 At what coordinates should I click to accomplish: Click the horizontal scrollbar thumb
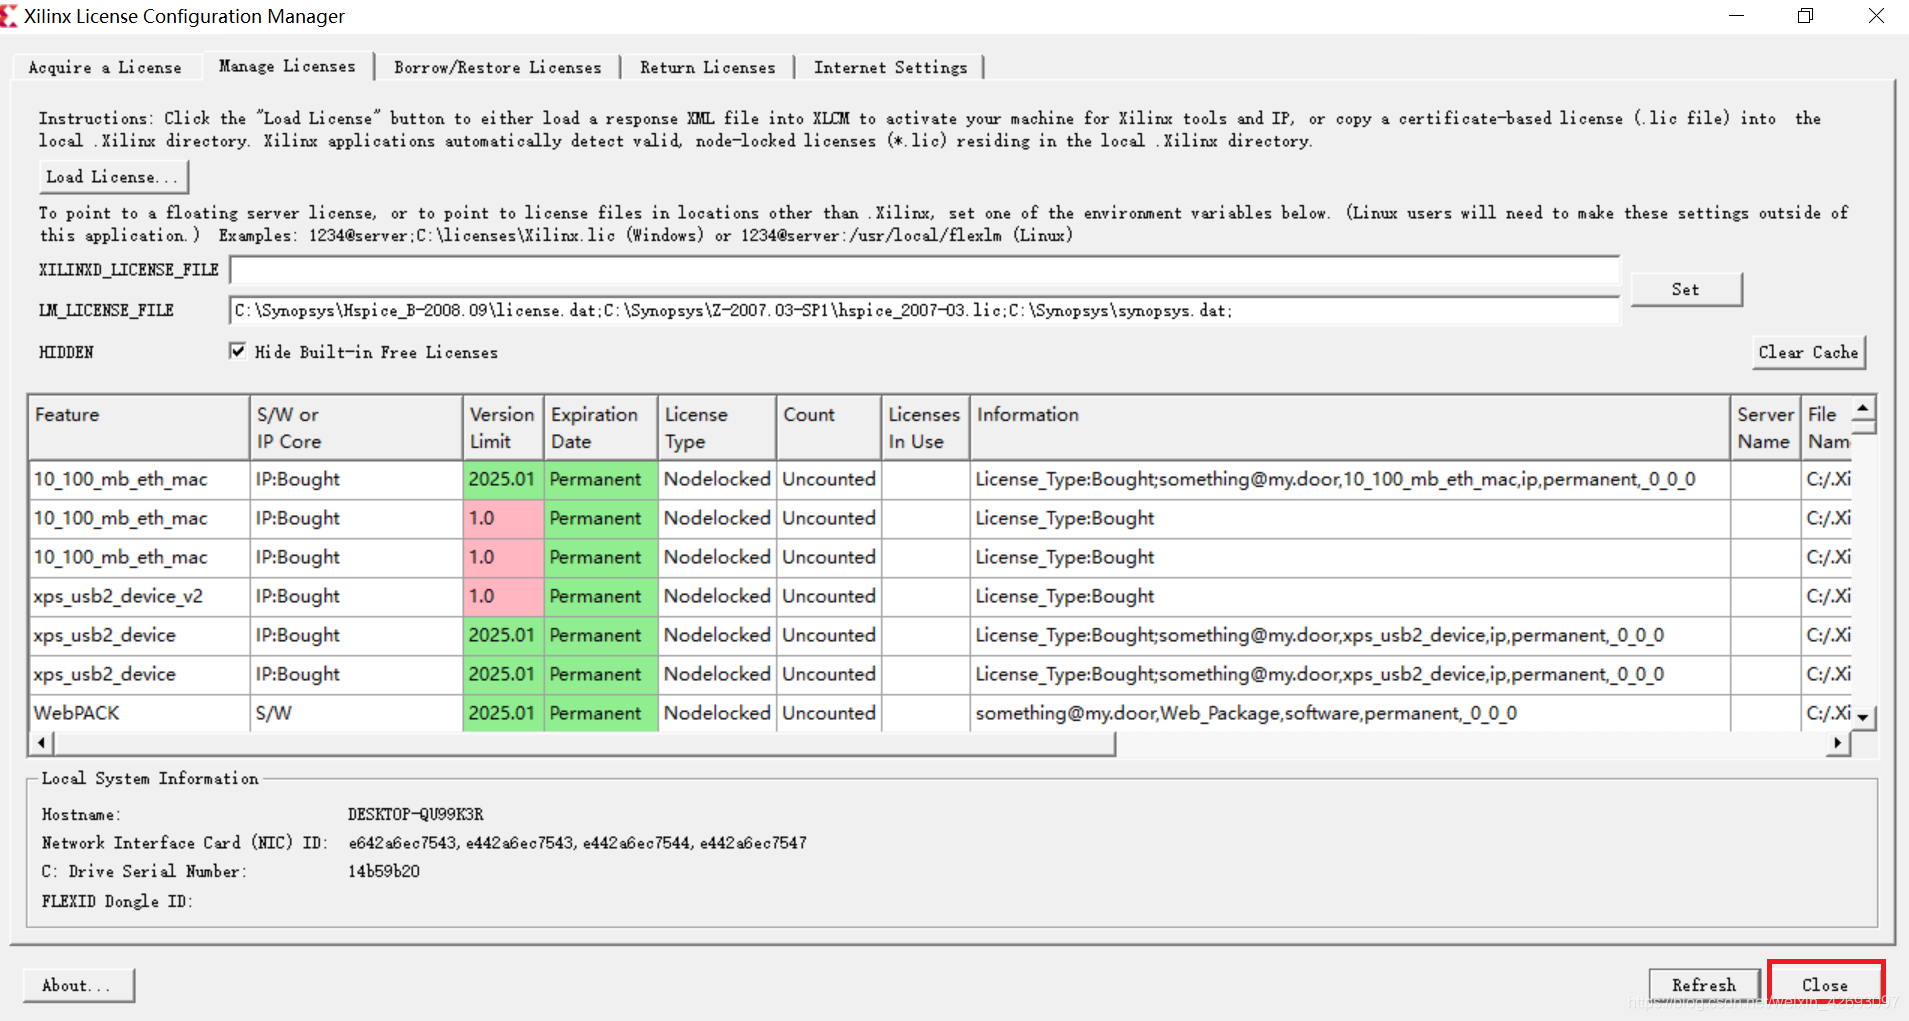click(584, 743)
